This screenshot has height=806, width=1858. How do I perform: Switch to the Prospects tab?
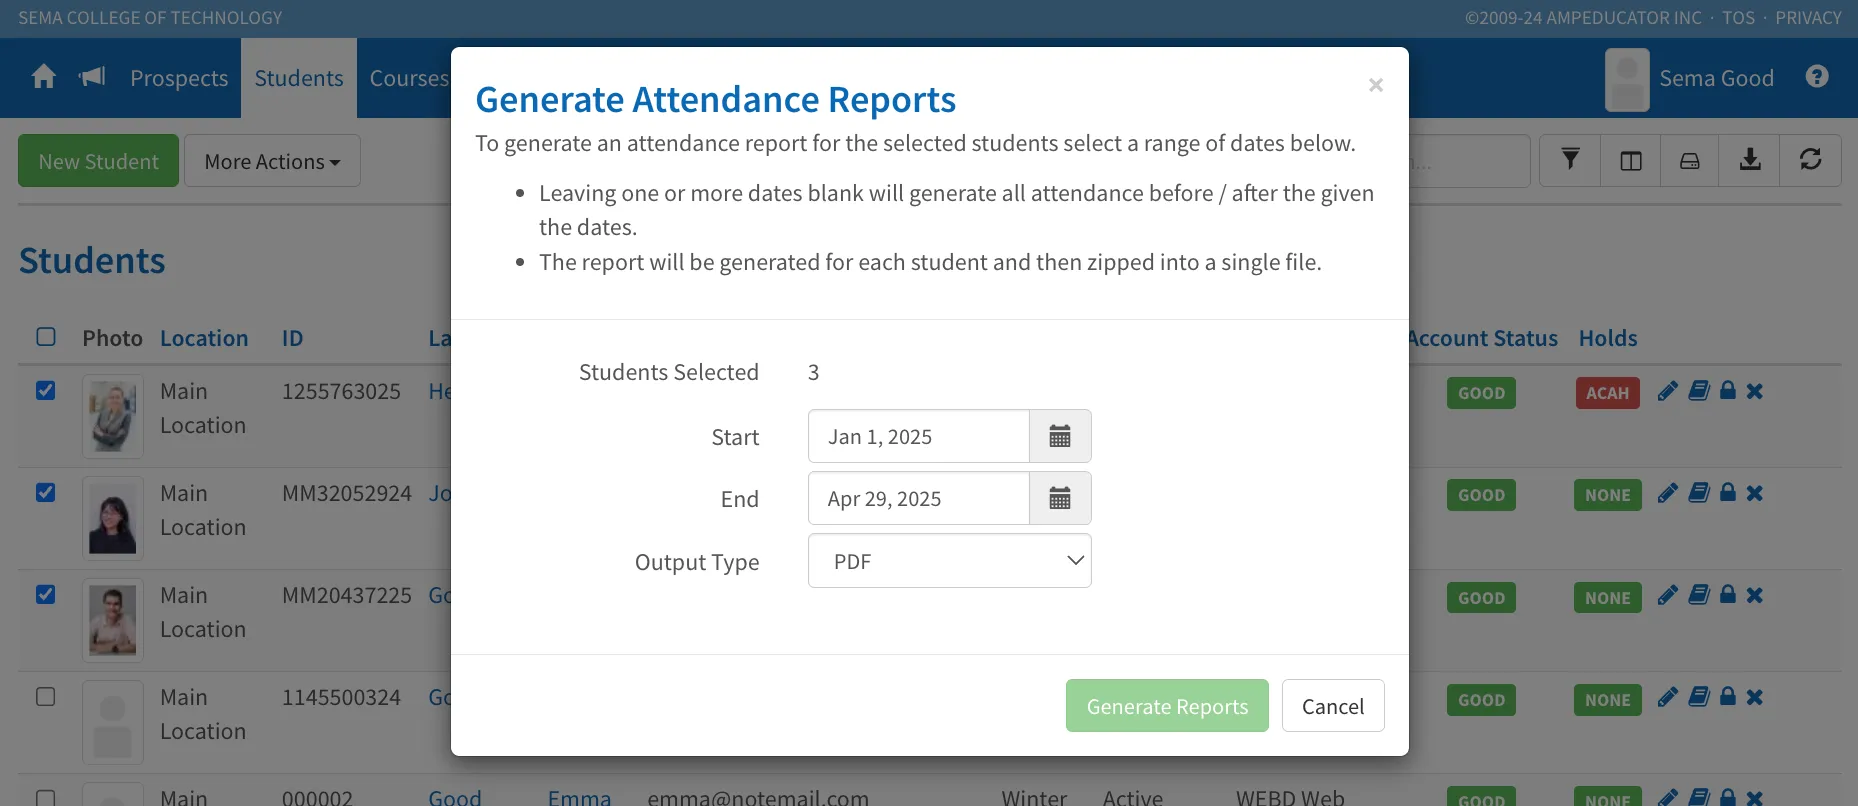179,78
